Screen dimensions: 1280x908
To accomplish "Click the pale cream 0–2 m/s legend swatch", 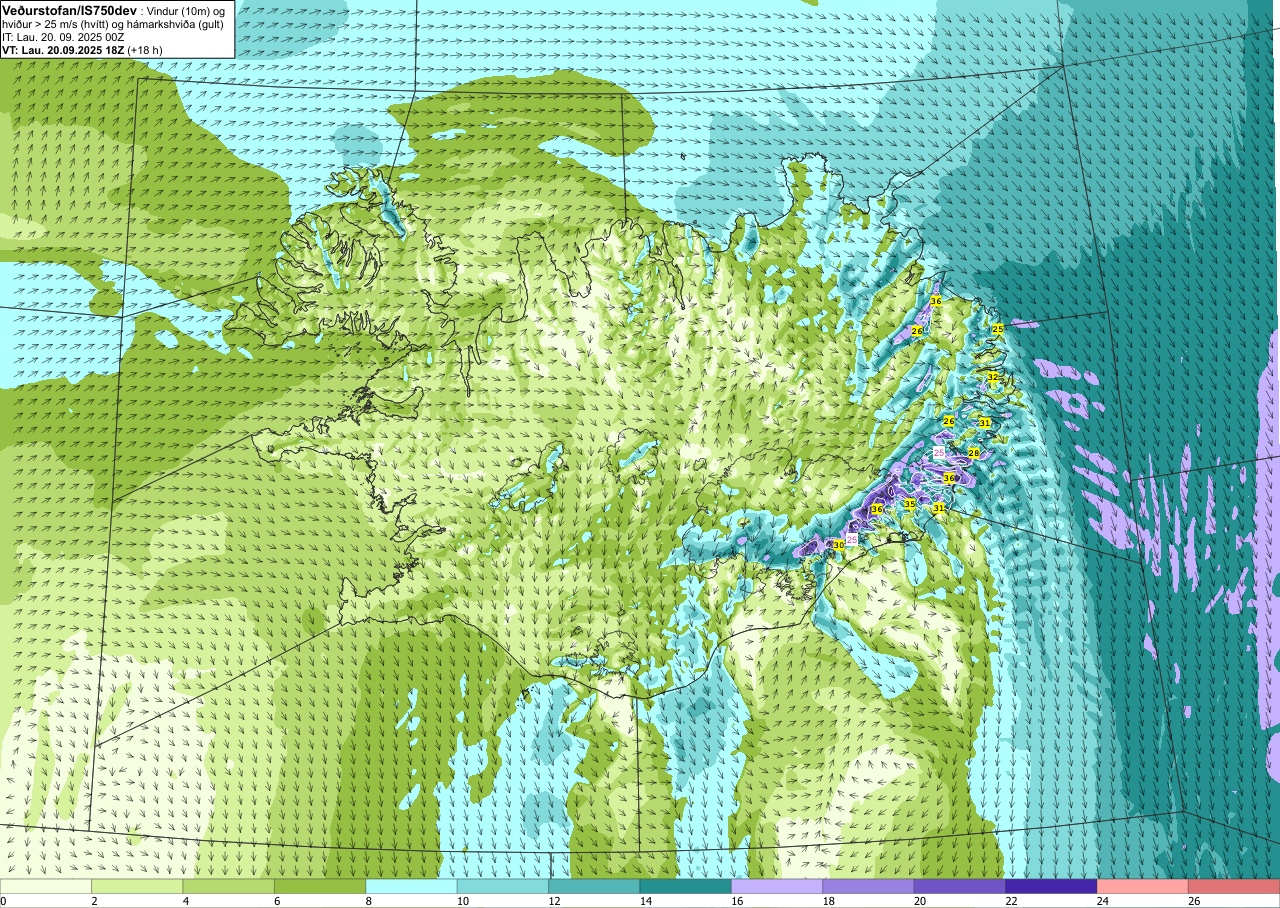I will click(46, 886).
